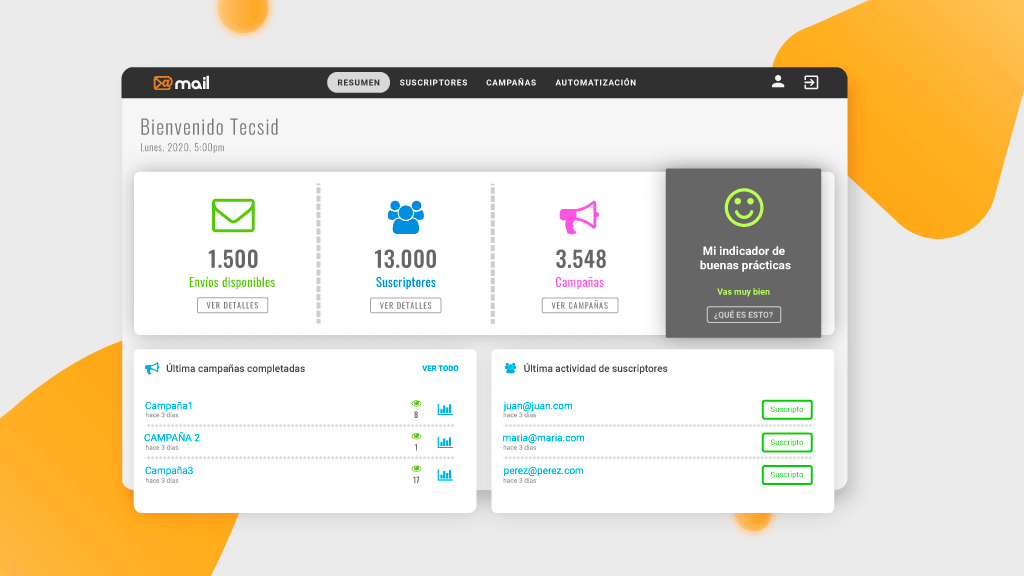Screen dimensions: 1024x576
Task: Click the Última campañas completadas title
Action: 235,368
